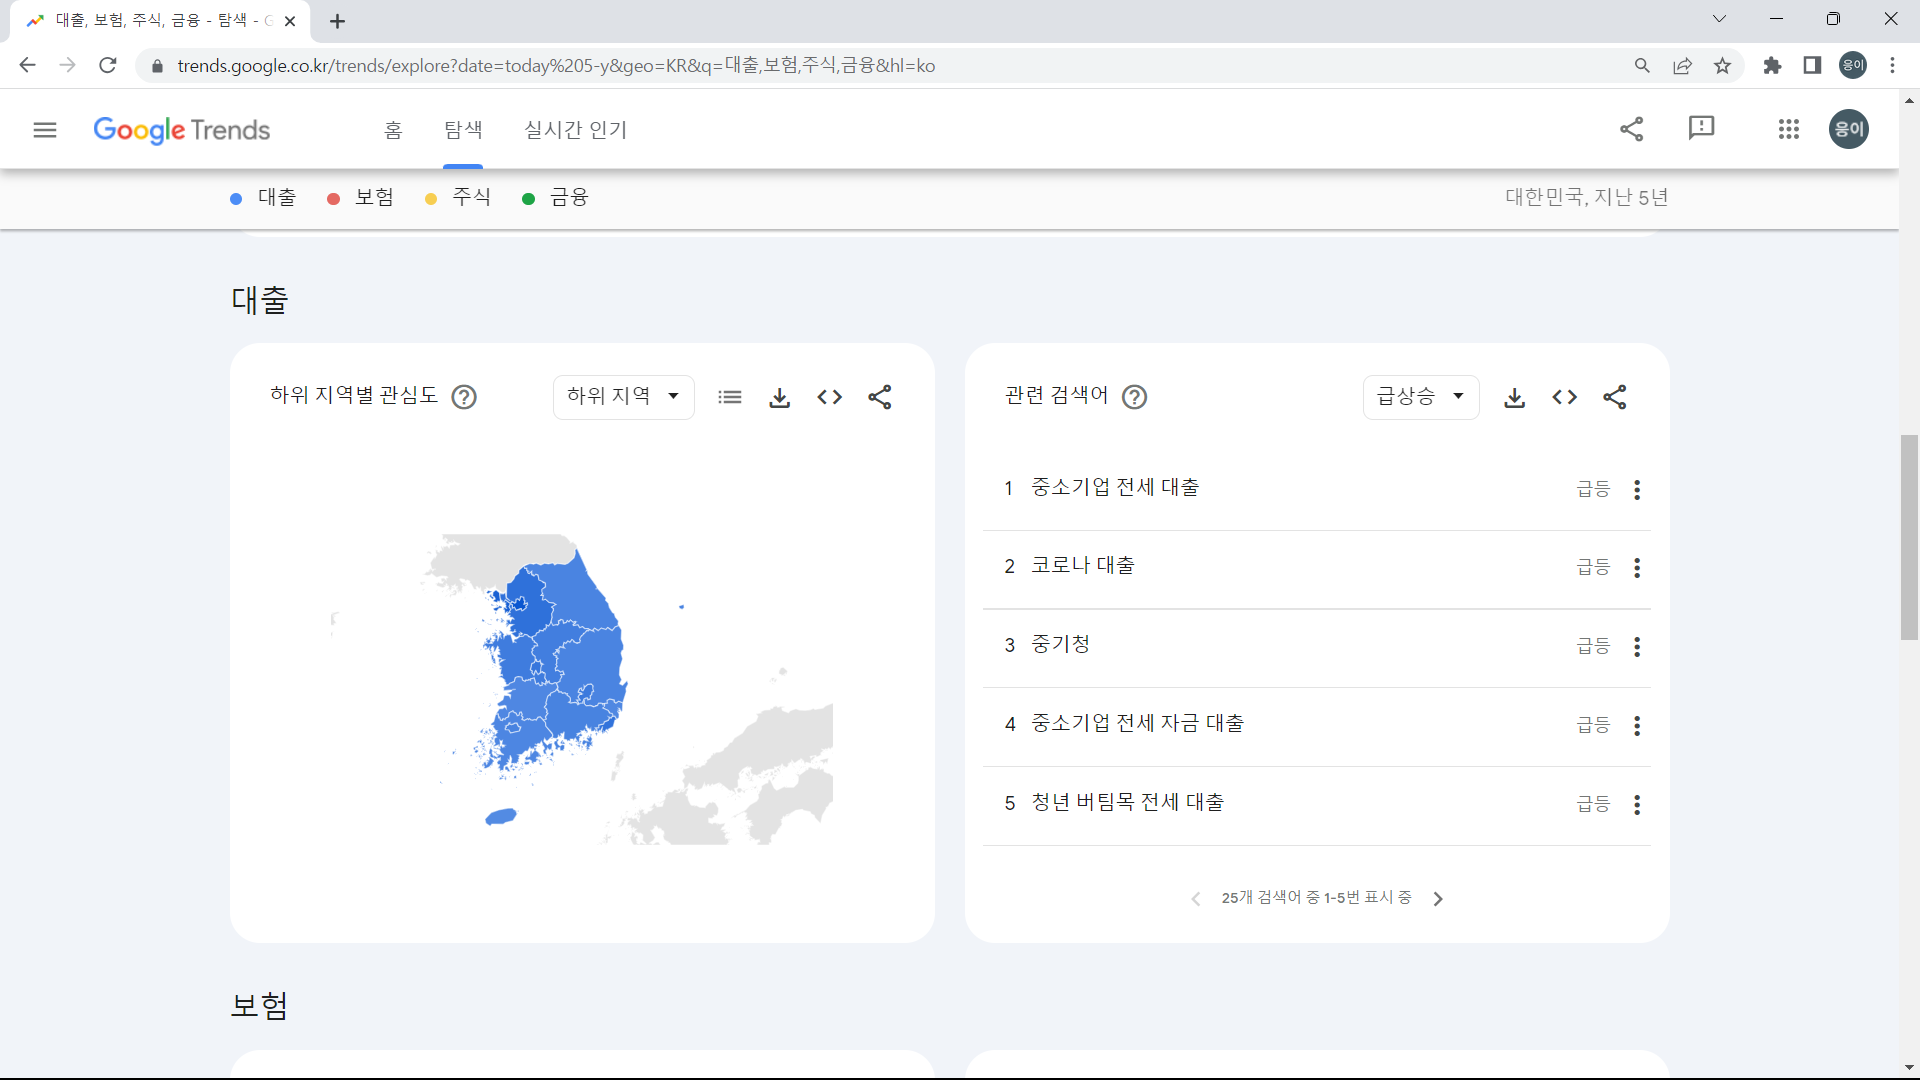Download the 관련 검색어 list as CSV

click(x=1515, y=397)
